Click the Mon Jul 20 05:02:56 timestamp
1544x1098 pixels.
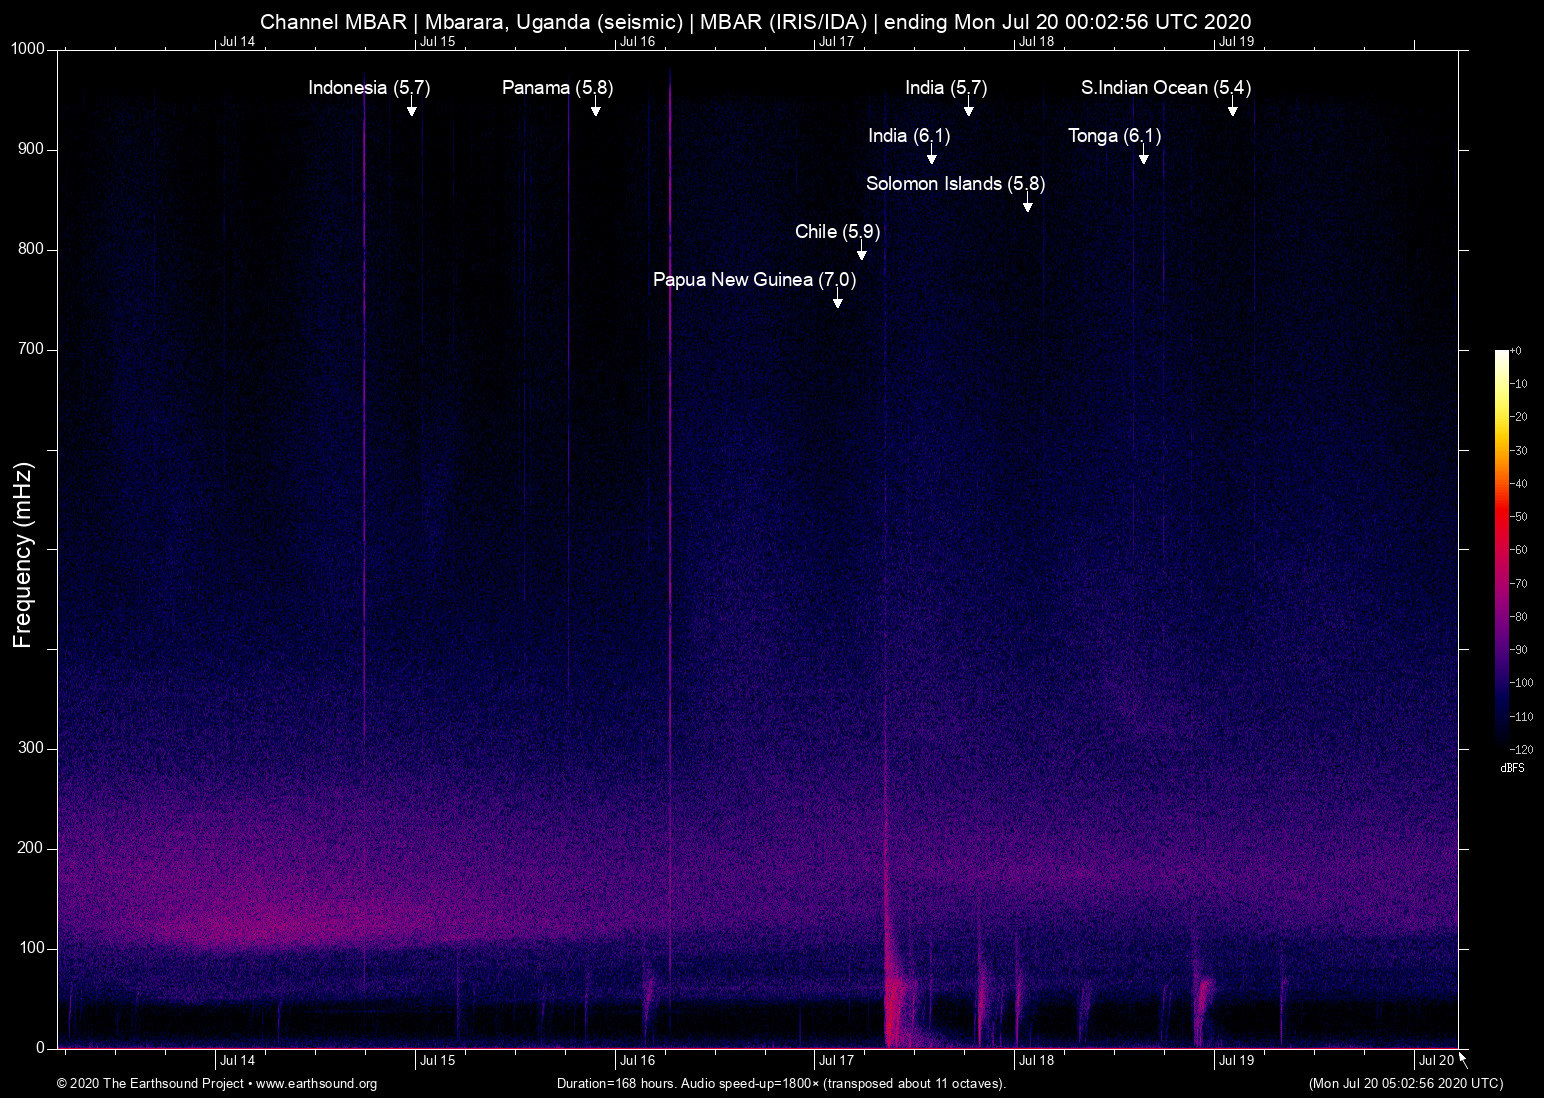(1406, 1084)
